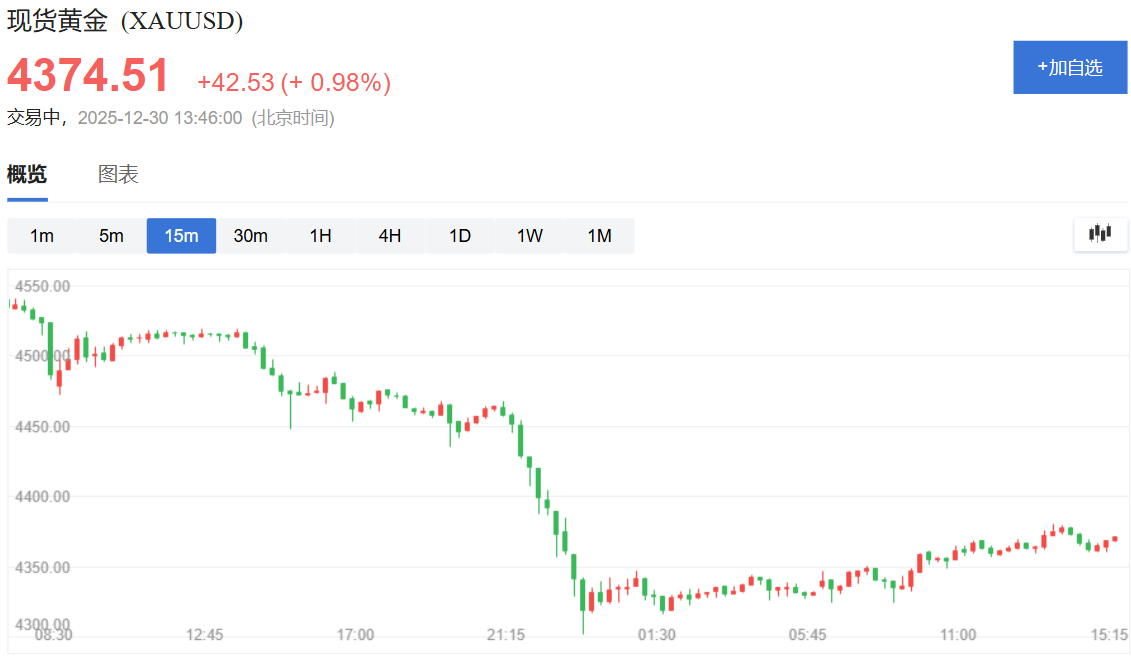The height and width of the screenshot is (656, 1131).
Task: Click the 01:30 time axis label
Action: tap(656, 635)
